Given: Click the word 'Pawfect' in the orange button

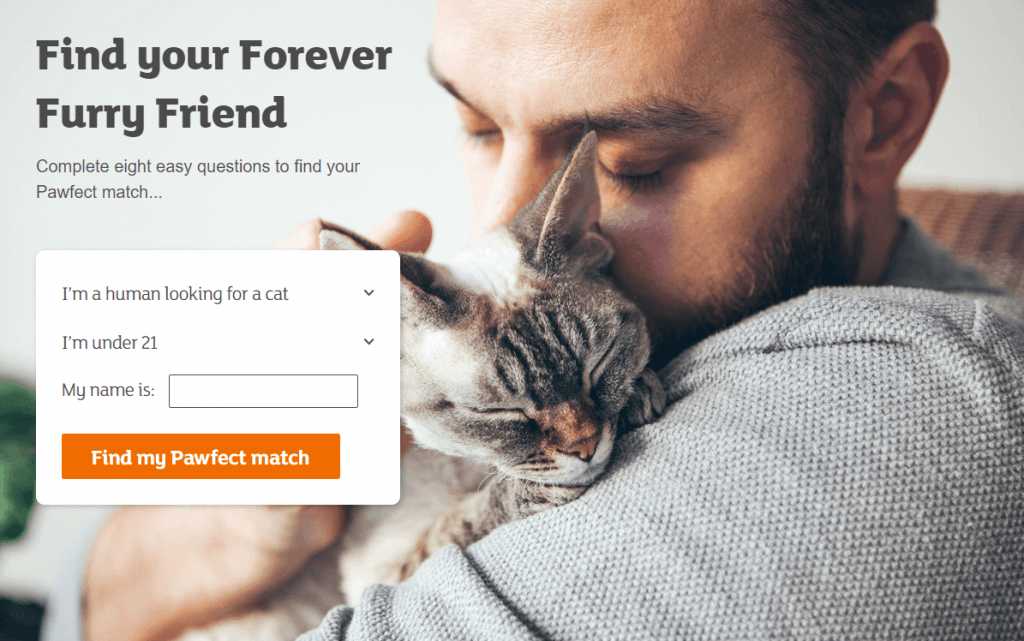Looking at the screenshot, I should 208,458.
